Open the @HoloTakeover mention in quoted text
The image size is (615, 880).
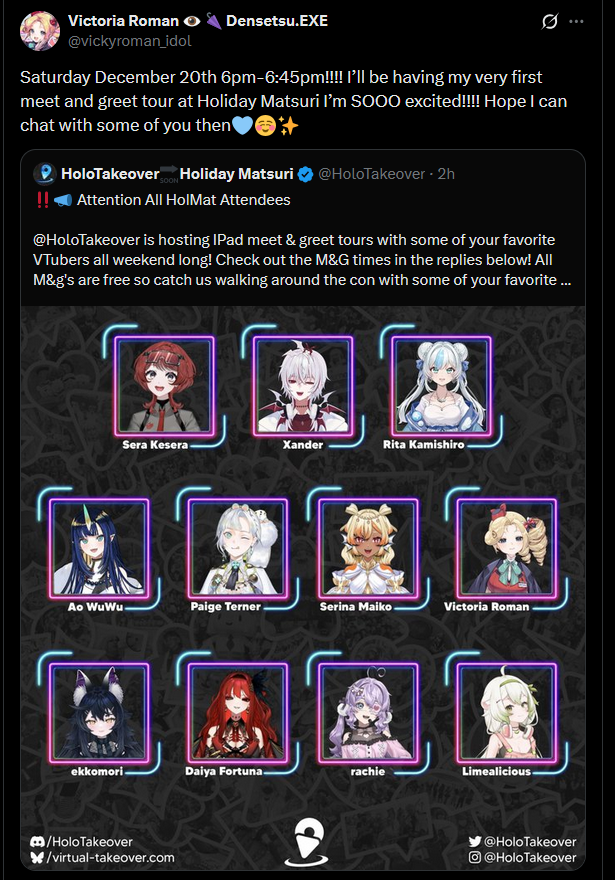86,240
